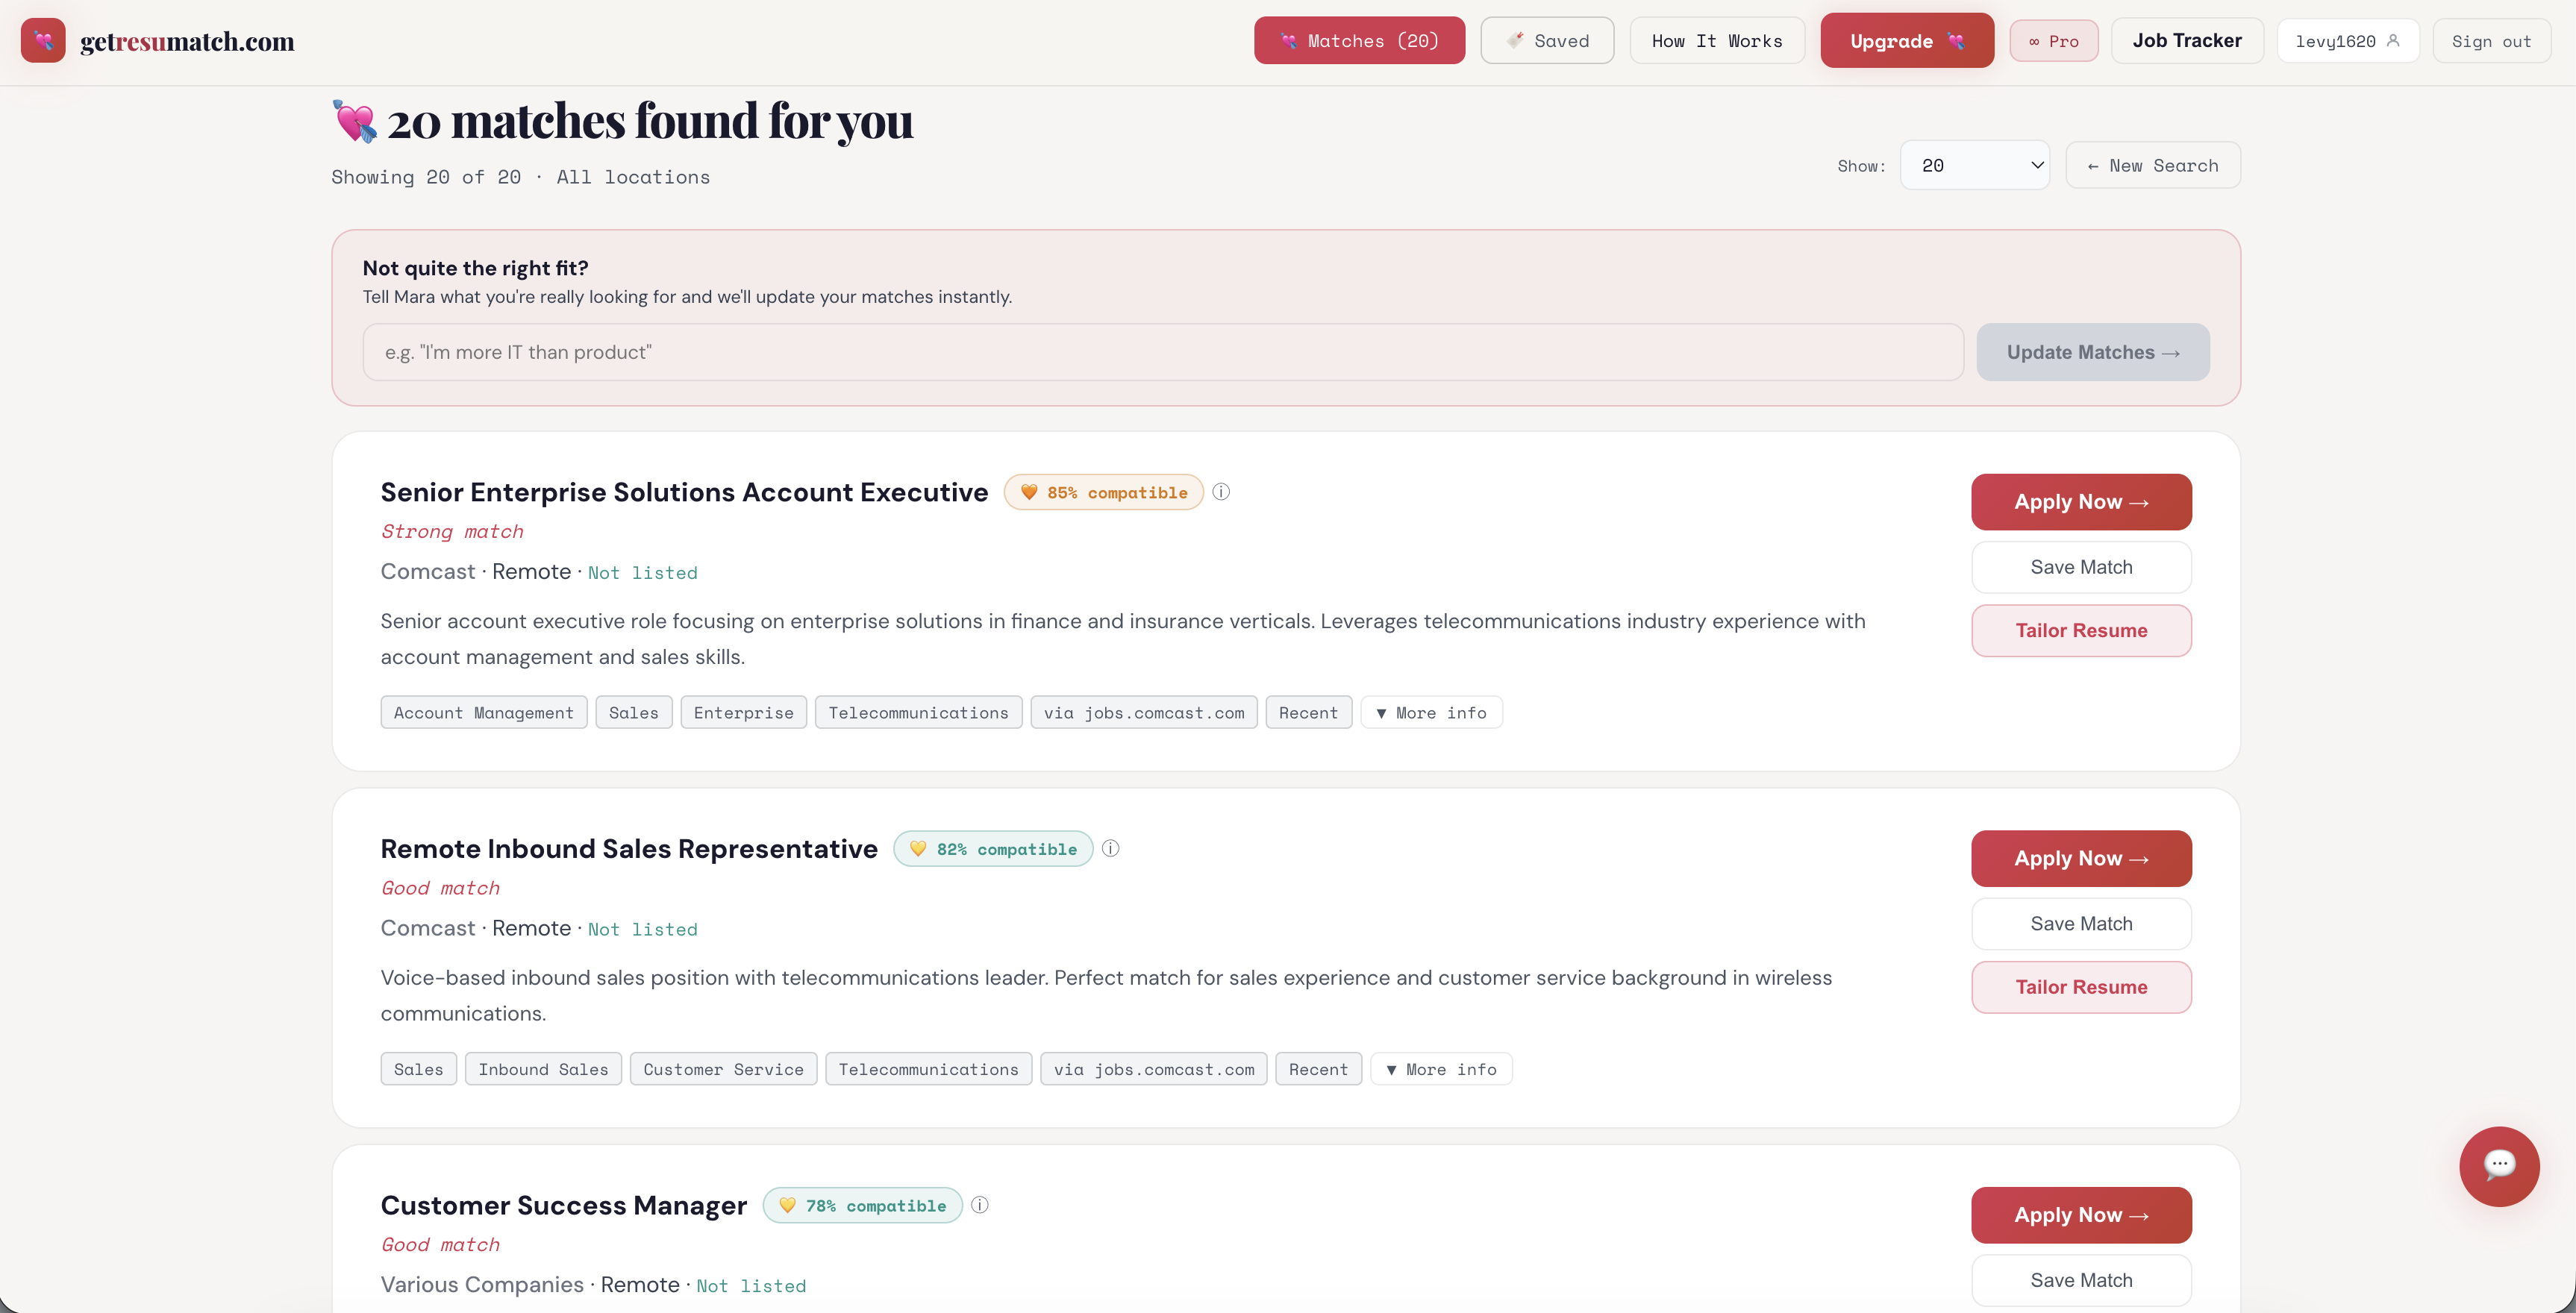Click the getresumatch heart logo icon
The height and width of the screenshot is (1313, 2576).
coord(43,41)
